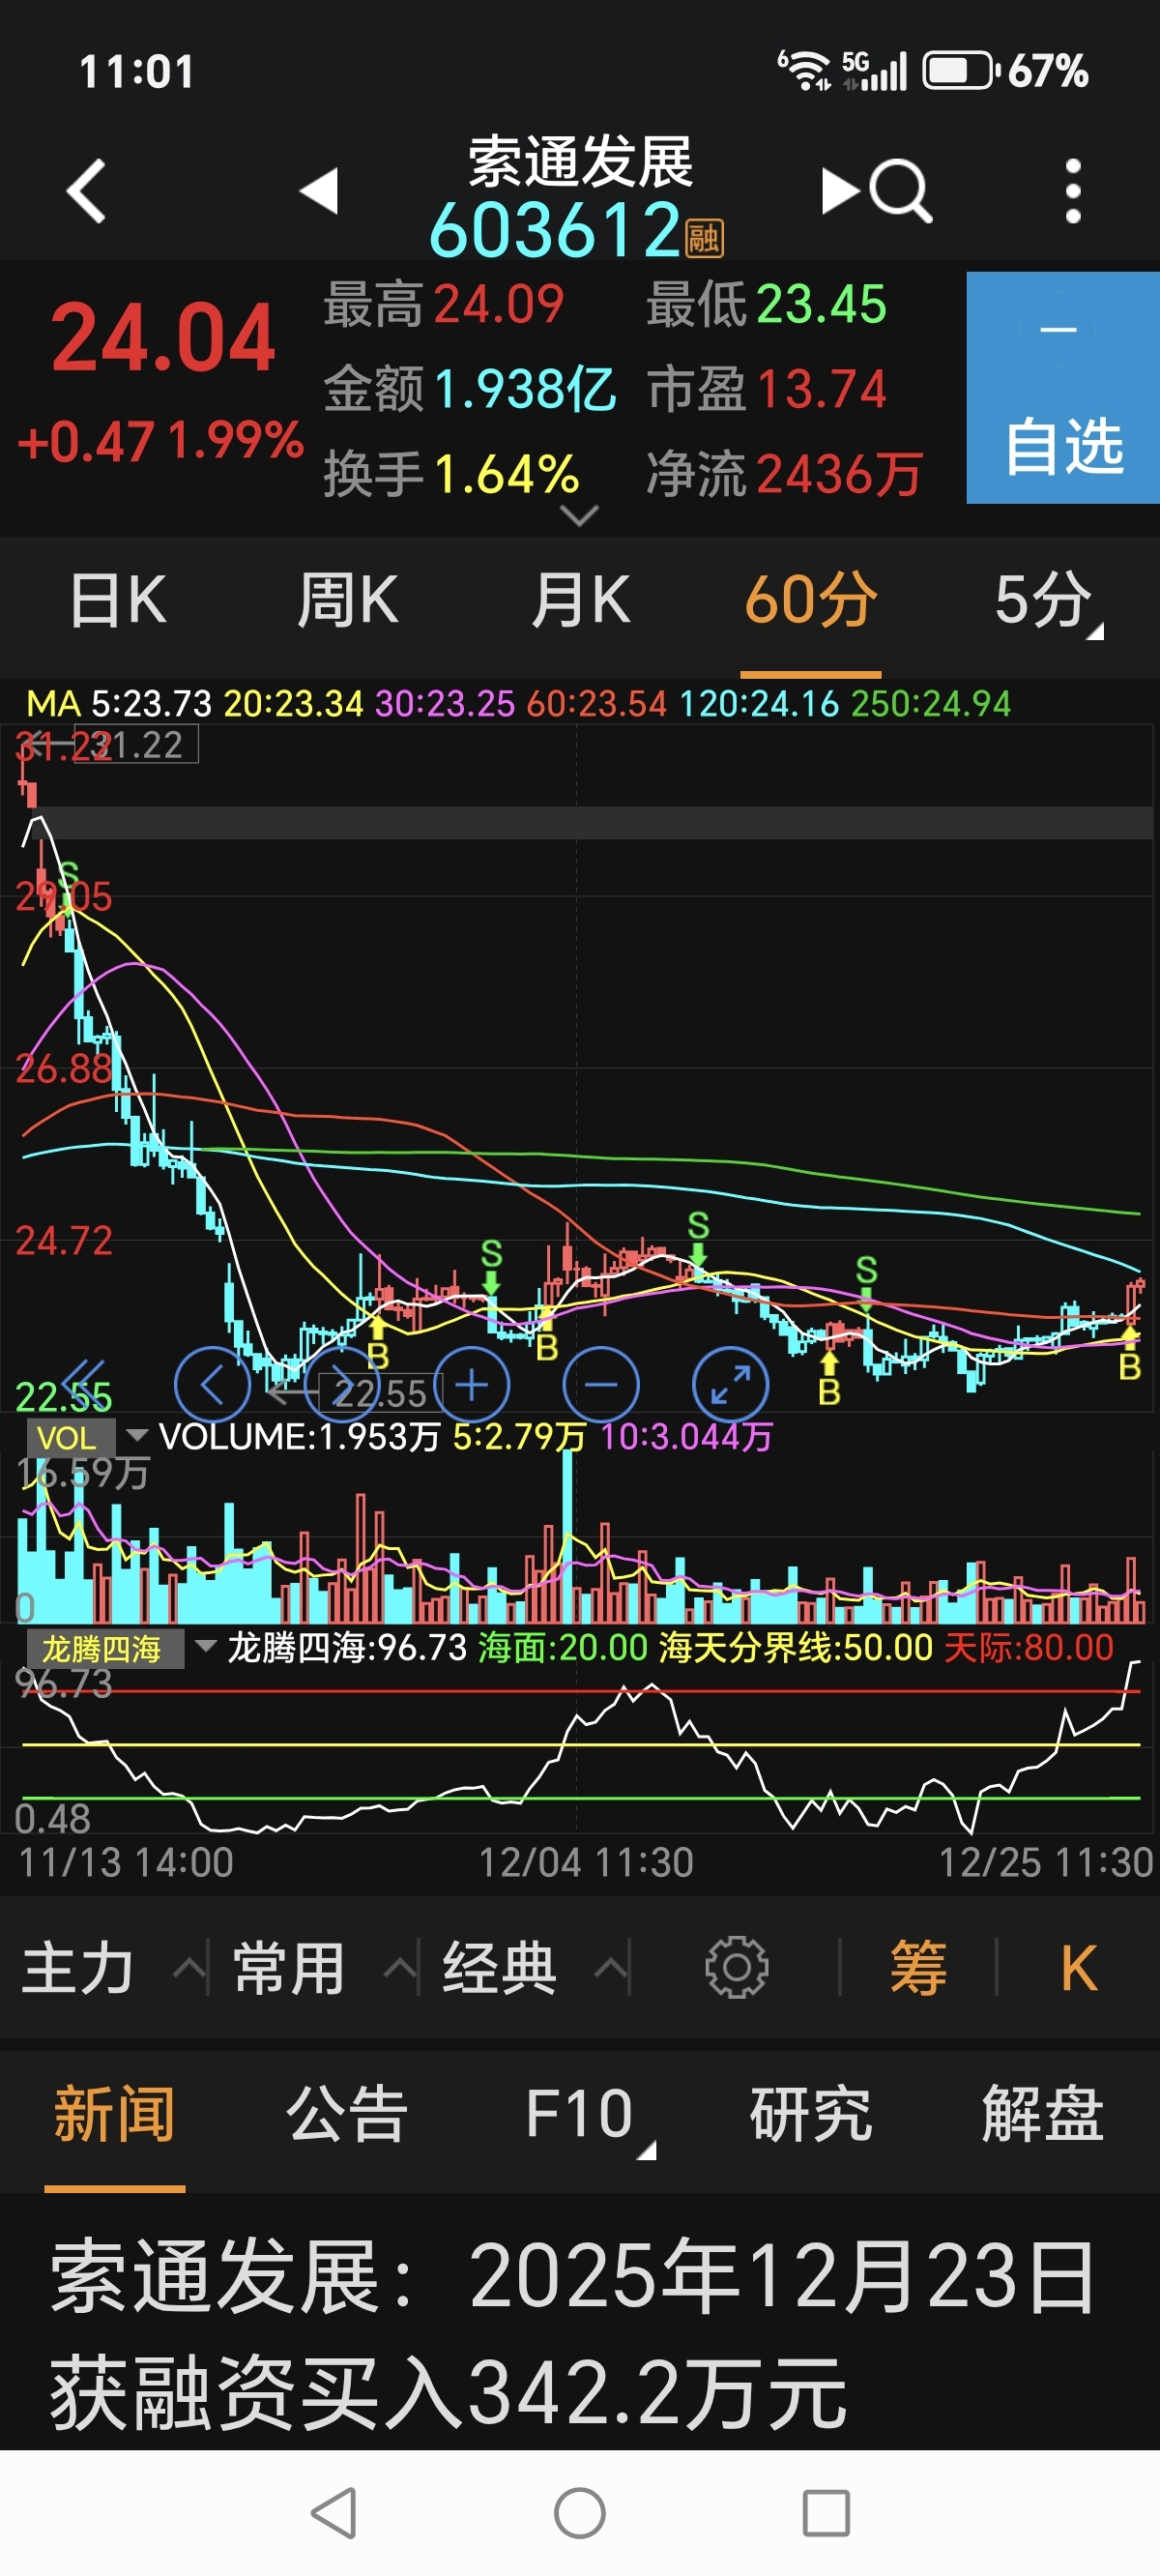Expand the 常用 indicator menu
Screen dimensions: 1160x2576
coord(324,1968)
